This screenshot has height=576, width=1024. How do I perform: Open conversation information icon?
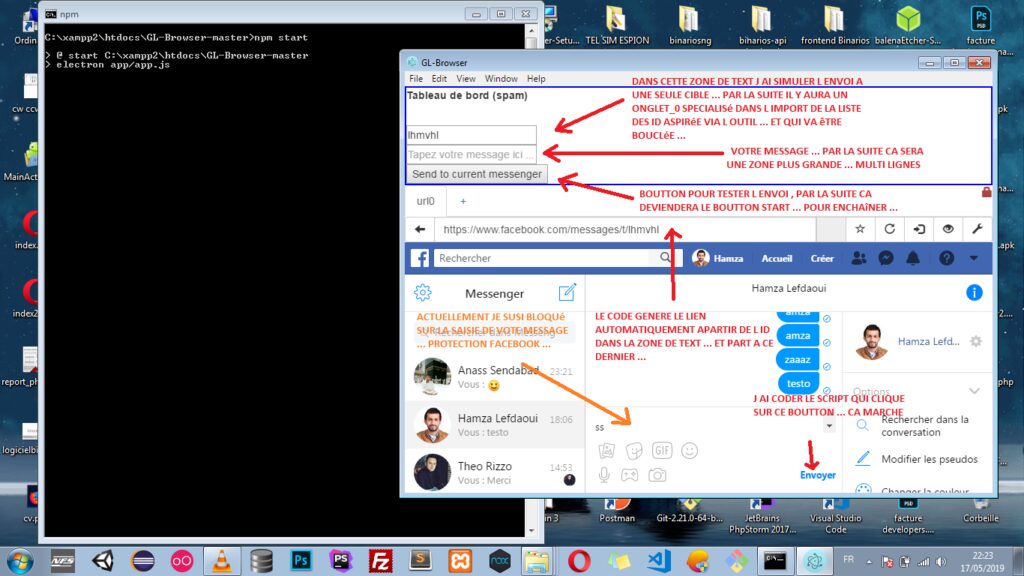point(974,293)
